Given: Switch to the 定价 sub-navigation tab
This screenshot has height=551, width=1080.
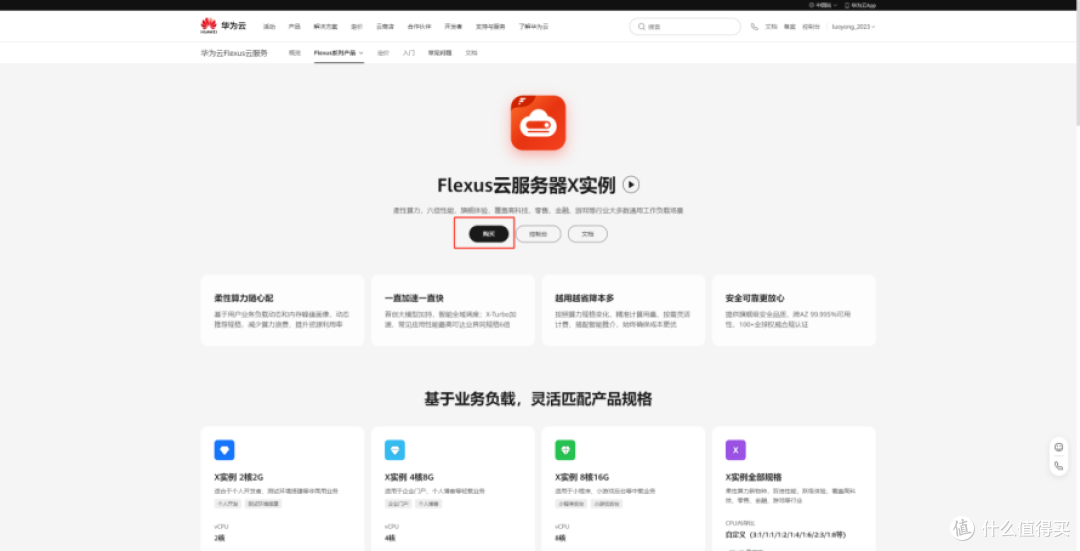Looking at the screenshot, I should pos(383,53).
